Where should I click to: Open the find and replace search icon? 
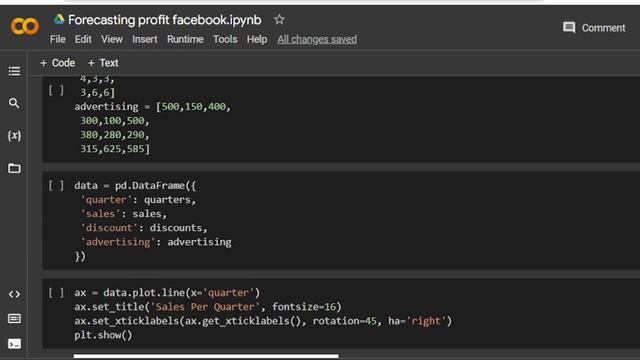point(14,103)
